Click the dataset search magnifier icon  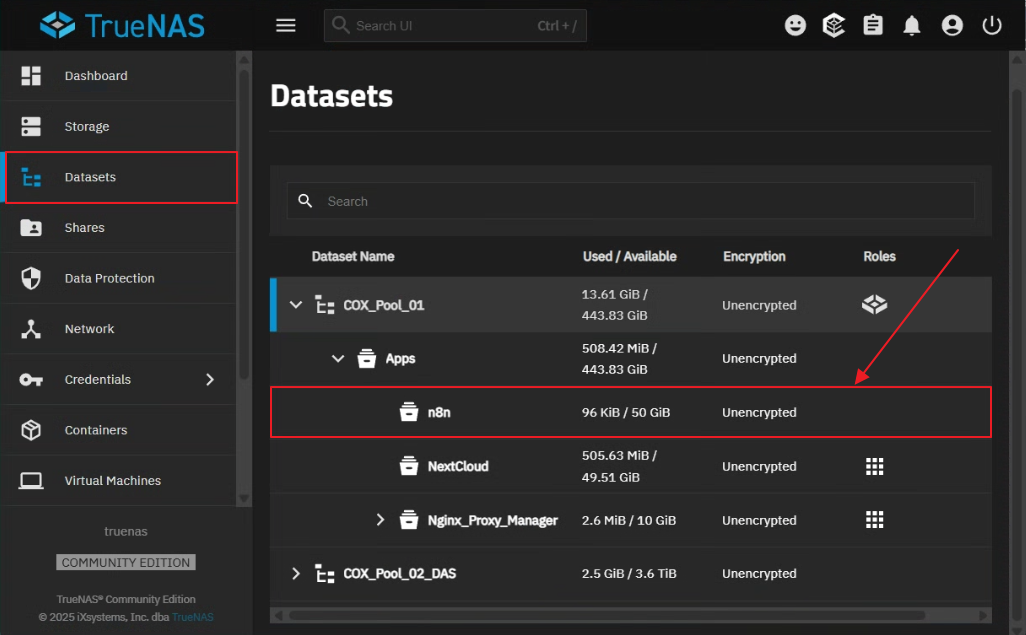coord(305,200)
